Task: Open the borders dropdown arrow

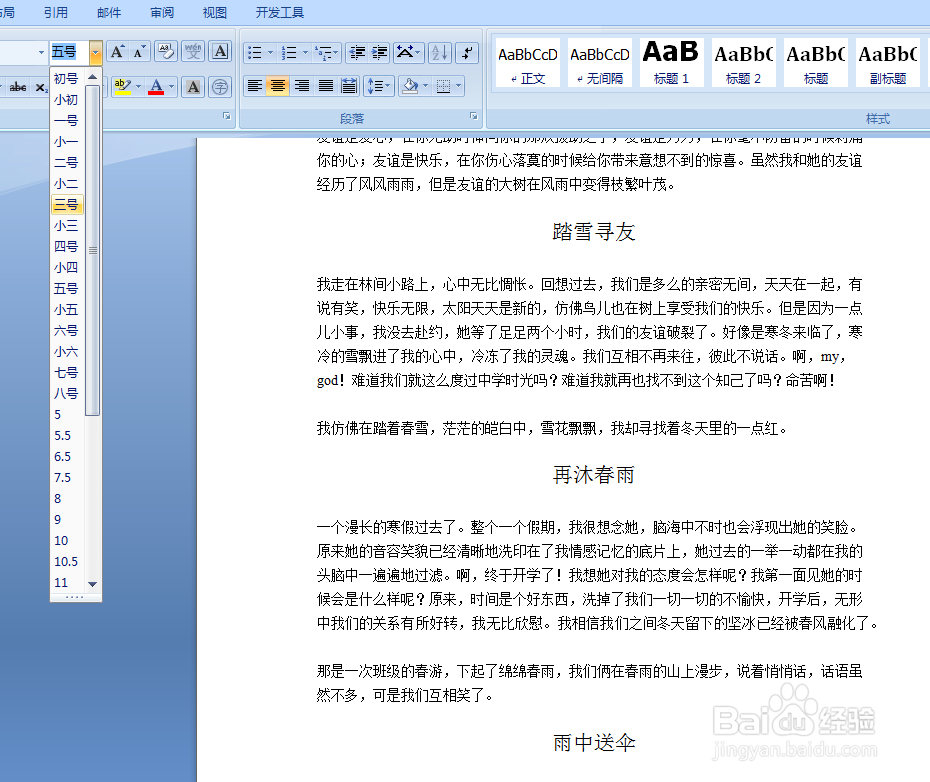Action: pyautogui.click(x=458, y=87)
